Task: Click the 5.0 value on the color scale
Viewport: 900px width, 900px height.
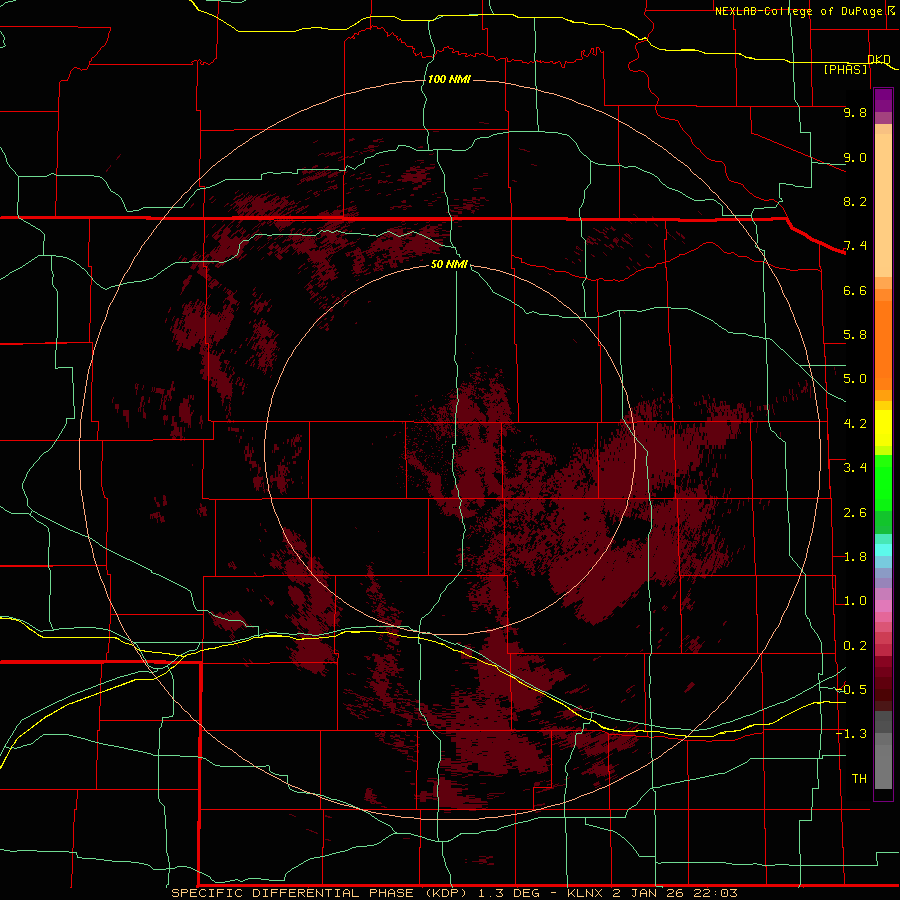Action: [x=855, y=379]
